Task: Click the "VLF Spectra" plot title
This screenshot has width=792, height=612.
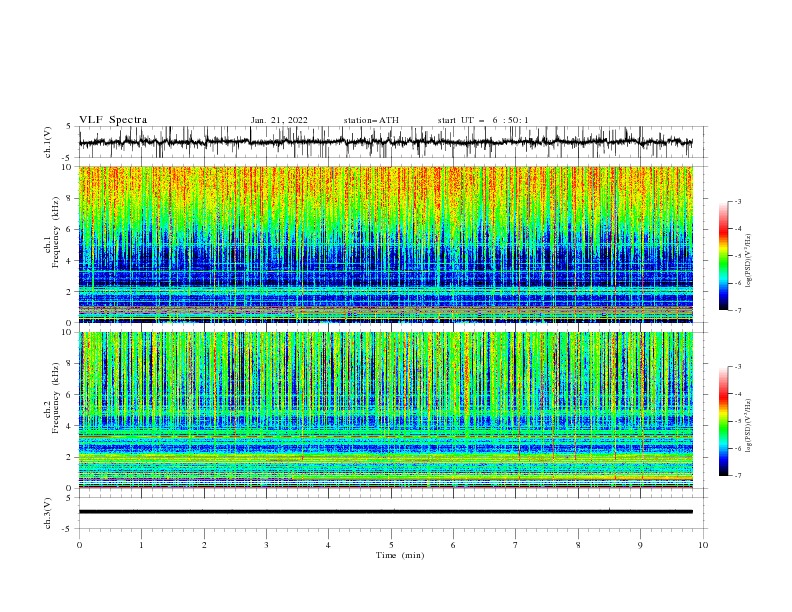Action: 113,120
